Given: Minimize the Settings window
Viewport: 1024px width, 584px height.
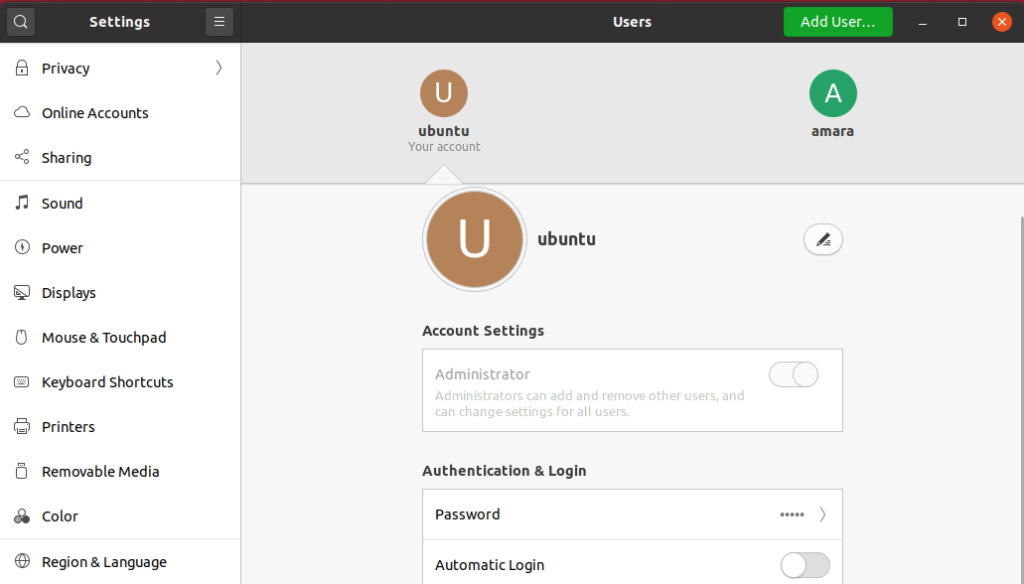Looking at the screenshot, I should (922, 22).
